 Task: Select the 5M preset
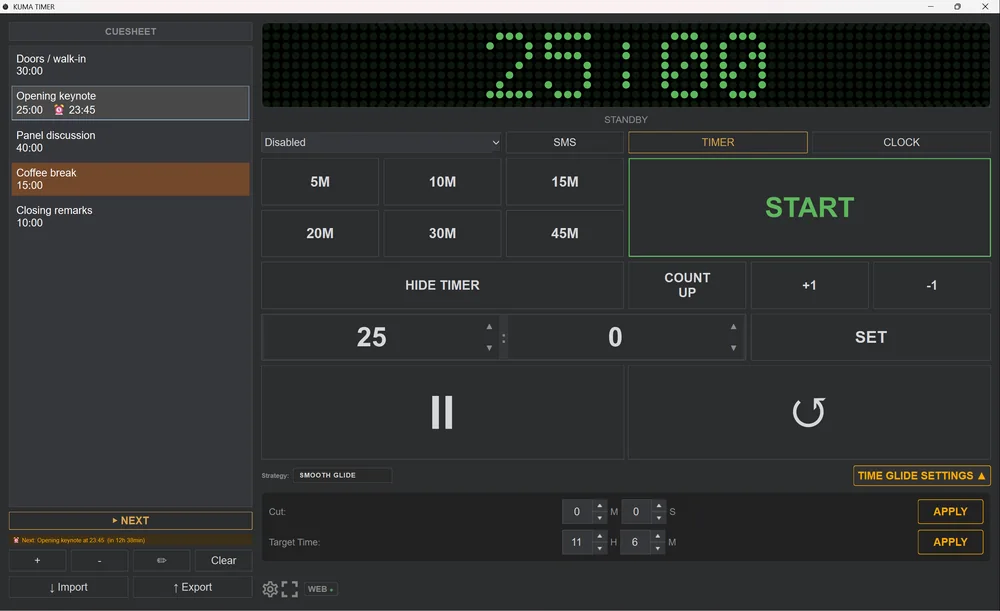click(320, 182)
